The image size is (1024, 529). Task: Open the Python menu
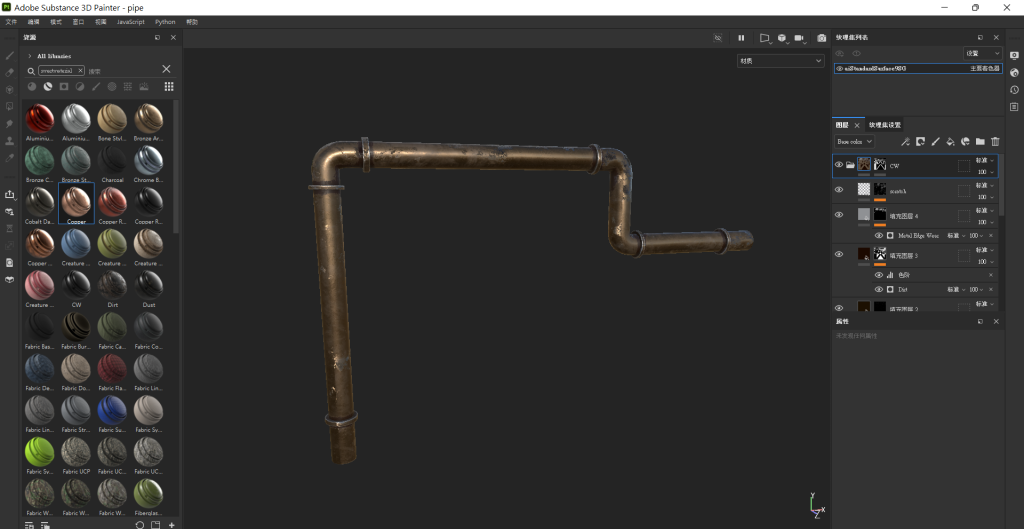click(165, 21)
